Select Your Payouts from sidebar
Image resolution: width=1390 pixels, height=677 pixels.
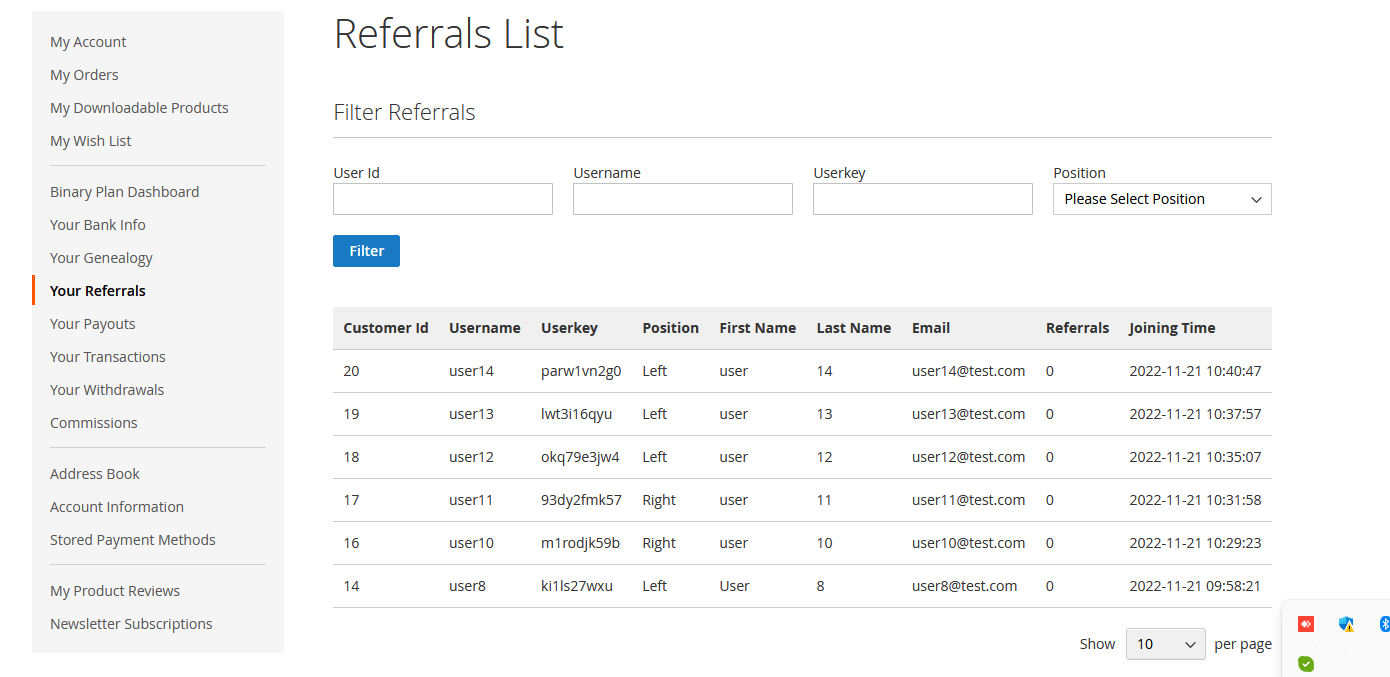click(92, 324)
